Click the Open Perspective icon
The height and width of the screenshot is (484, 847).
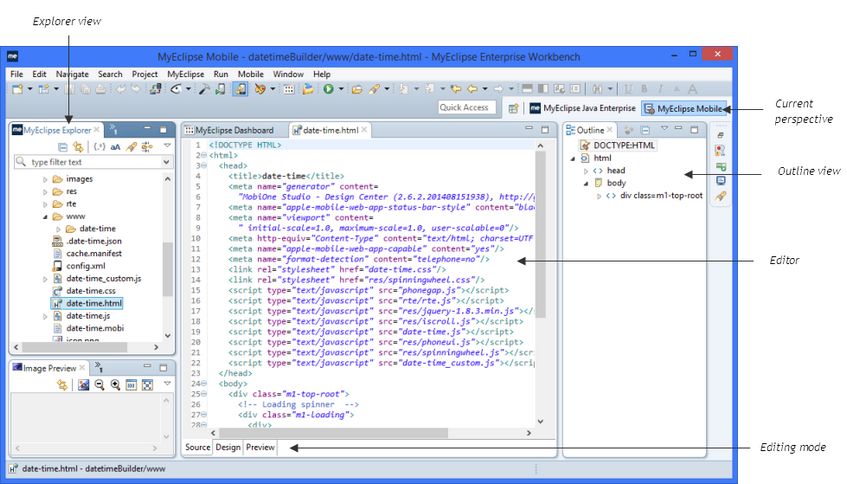click(513, 109)
